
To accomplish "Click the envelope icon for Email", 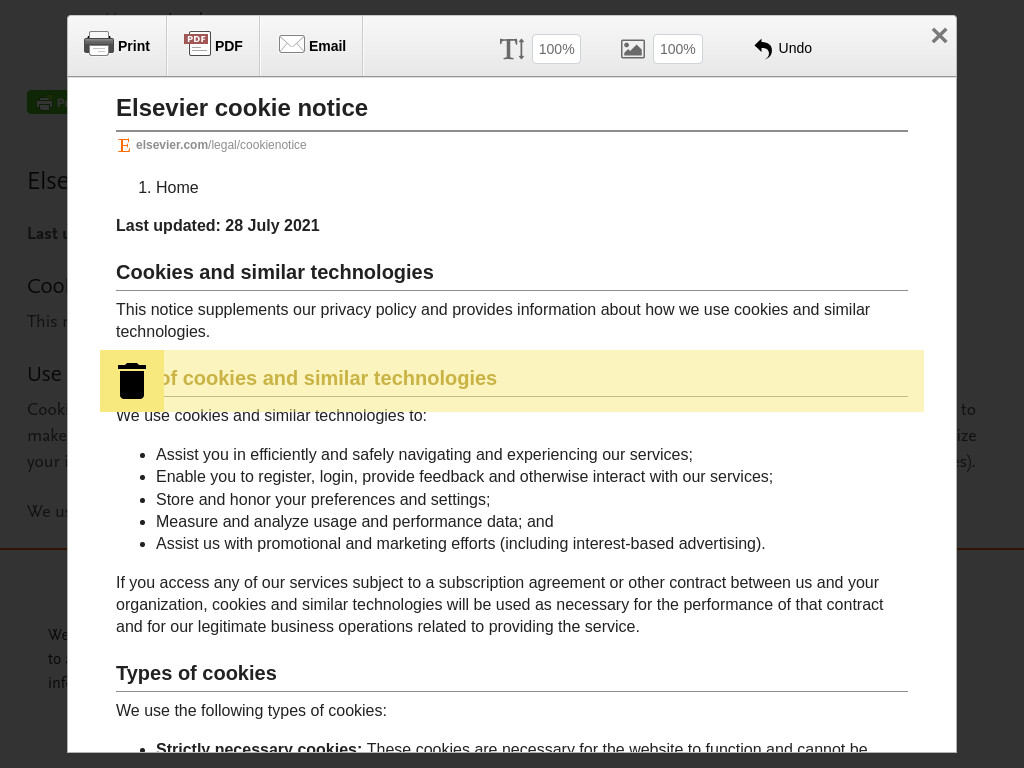I will pyautogui.click(x=292, y=44).
